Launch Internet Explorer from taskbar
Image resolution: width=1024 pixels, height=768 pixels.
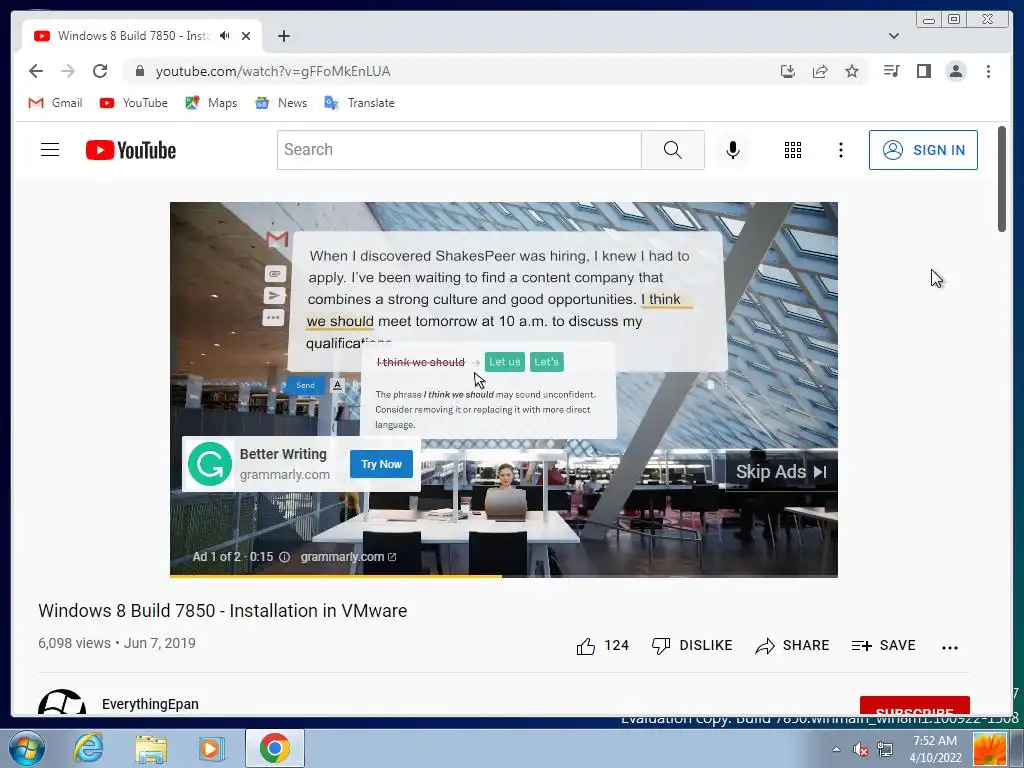coord(88,748)
